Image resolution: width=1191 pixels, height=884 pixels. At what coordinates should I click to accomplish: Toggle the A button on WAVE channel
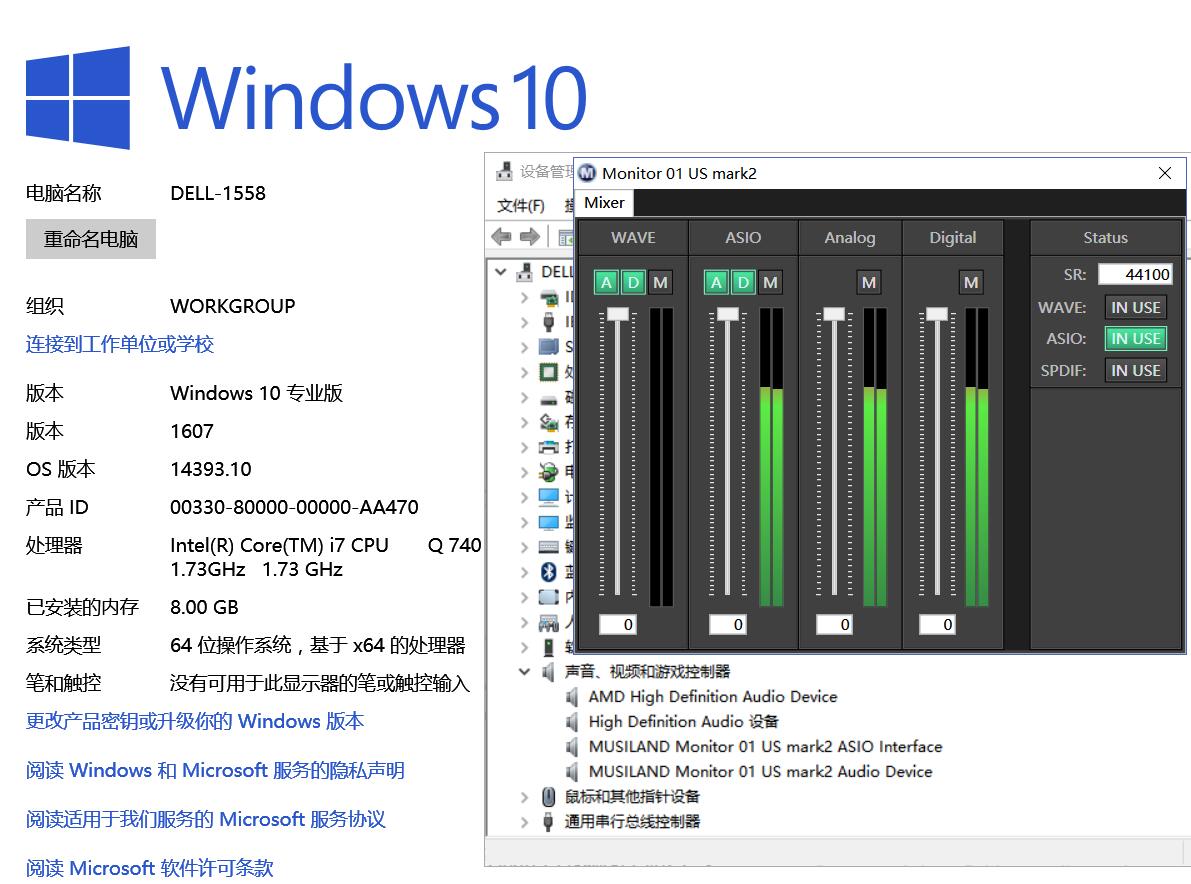pos(606,283)
